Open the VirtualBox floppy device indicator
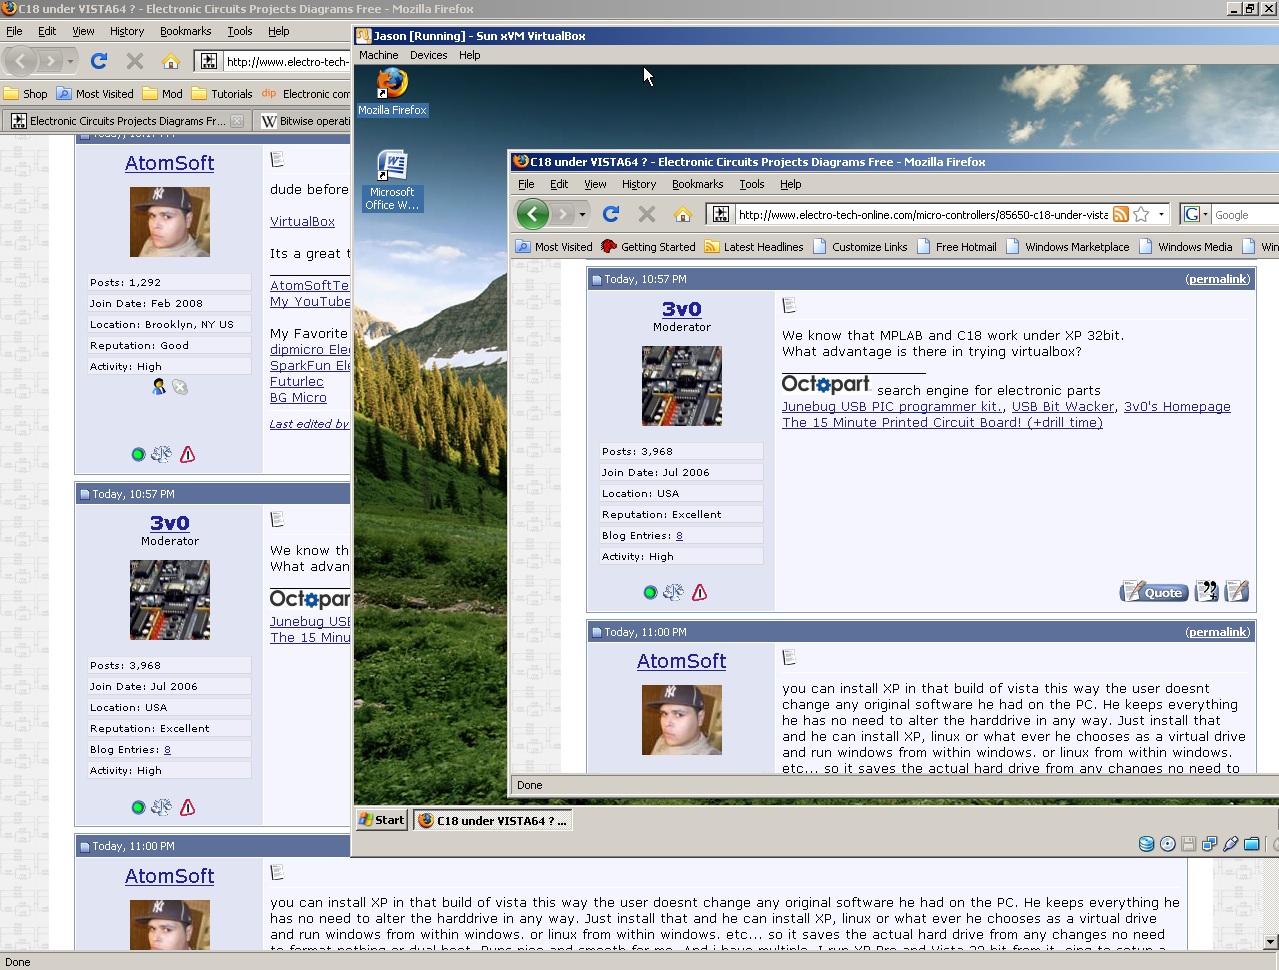The height and width of the screenshot is (970, 1279). [1189, 844]
